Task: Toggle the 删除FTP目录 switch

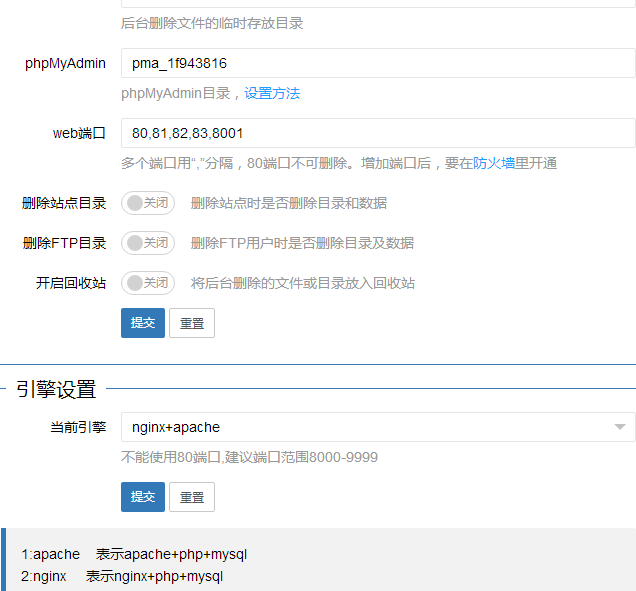Action: pyautogui.click(x=148, y=243)
